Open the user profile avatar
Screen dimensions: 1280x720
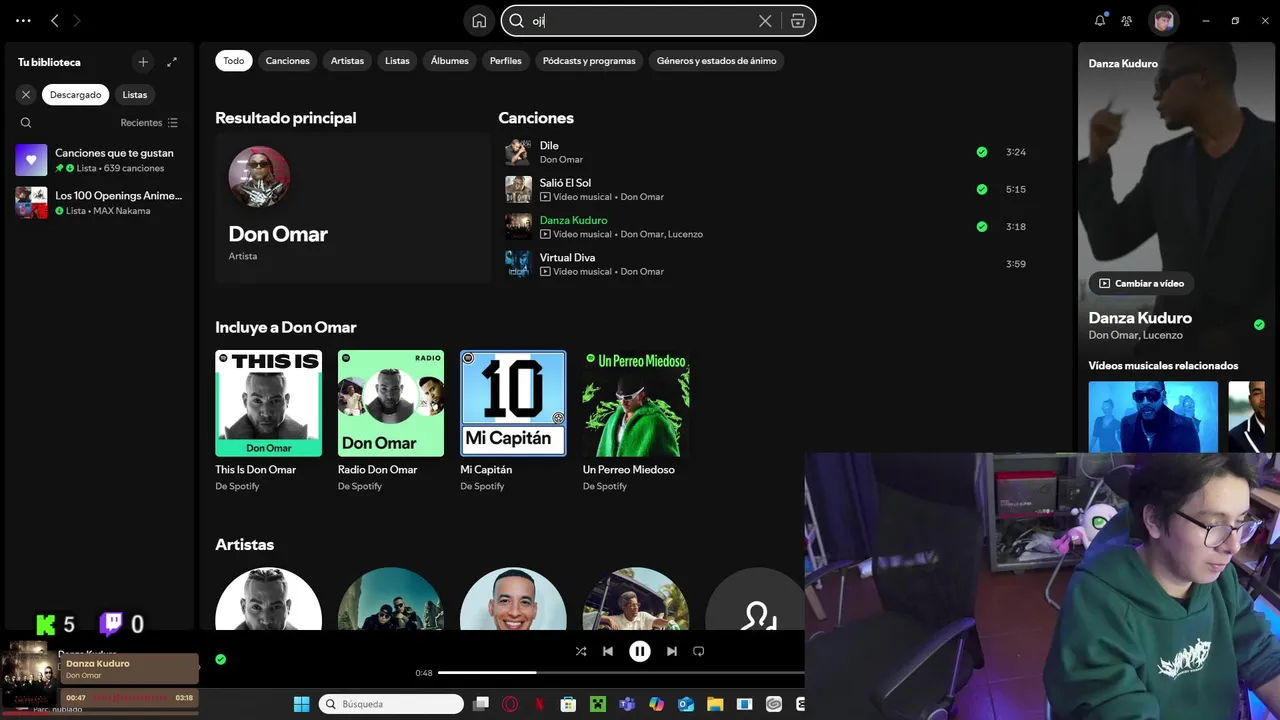click(x=1163, y=20)
